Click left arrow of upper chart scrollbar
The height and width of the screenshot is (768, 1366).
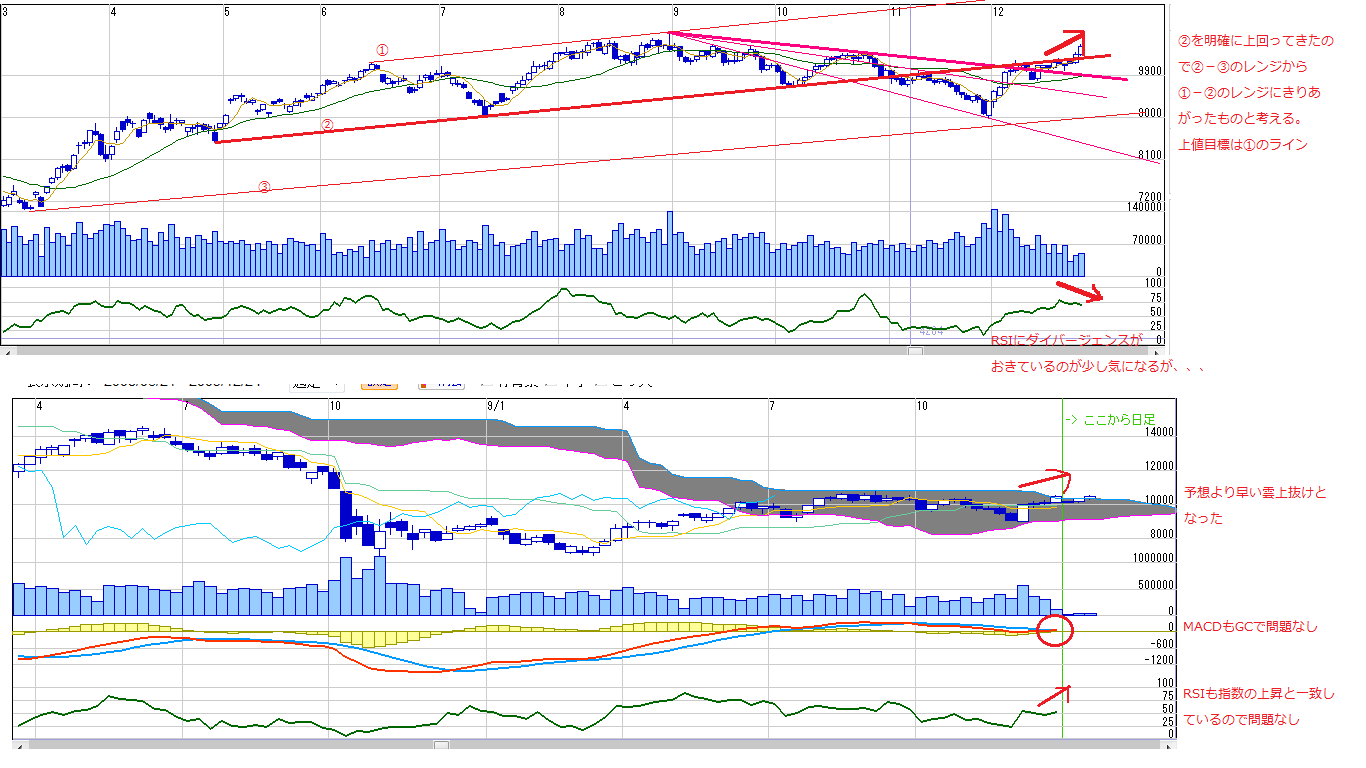(x=6, y=352)
